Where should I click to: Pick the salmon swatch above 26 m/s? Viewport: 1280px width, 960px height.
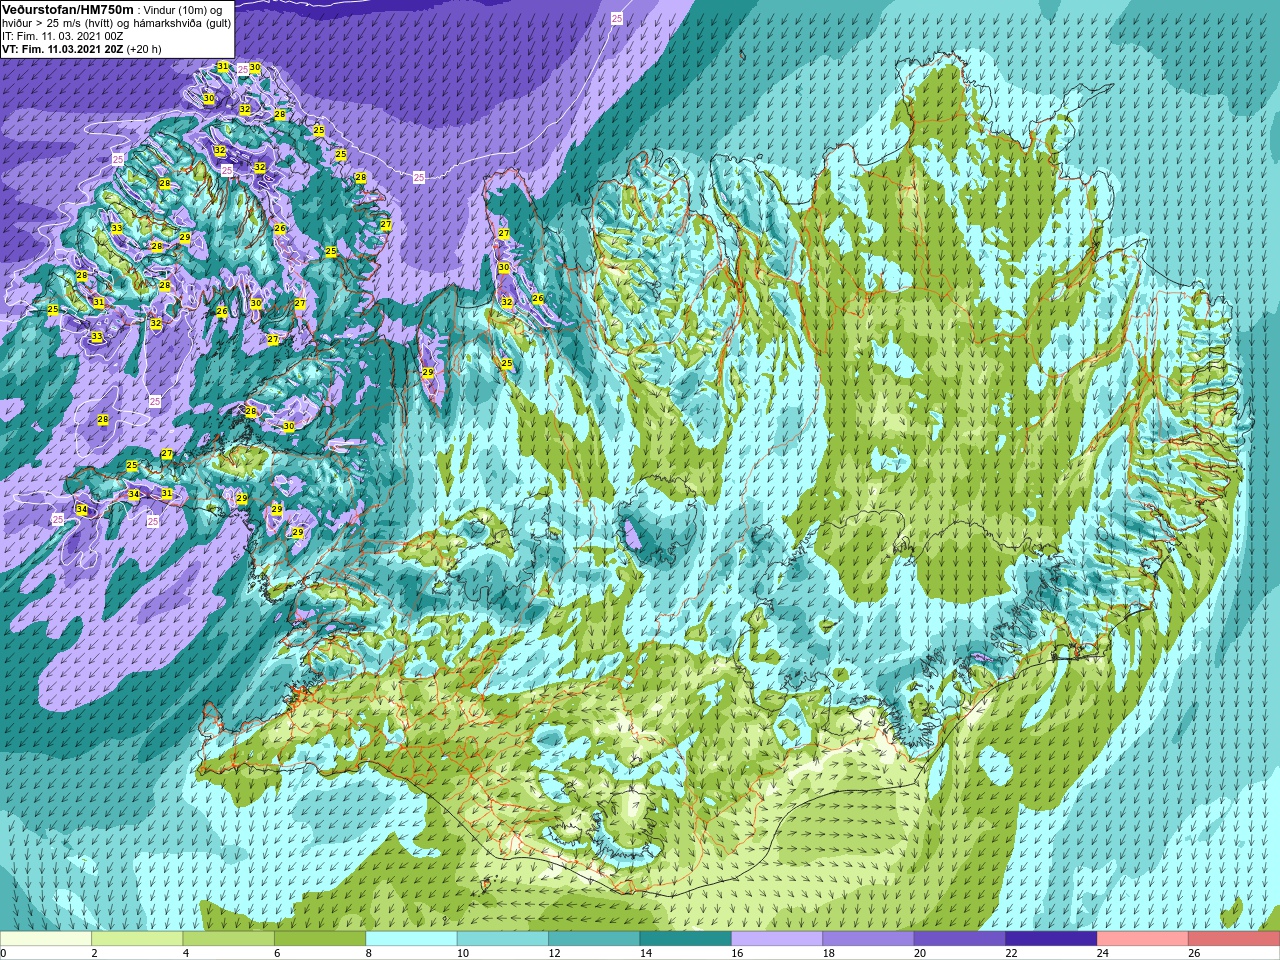click(1234, 939)
